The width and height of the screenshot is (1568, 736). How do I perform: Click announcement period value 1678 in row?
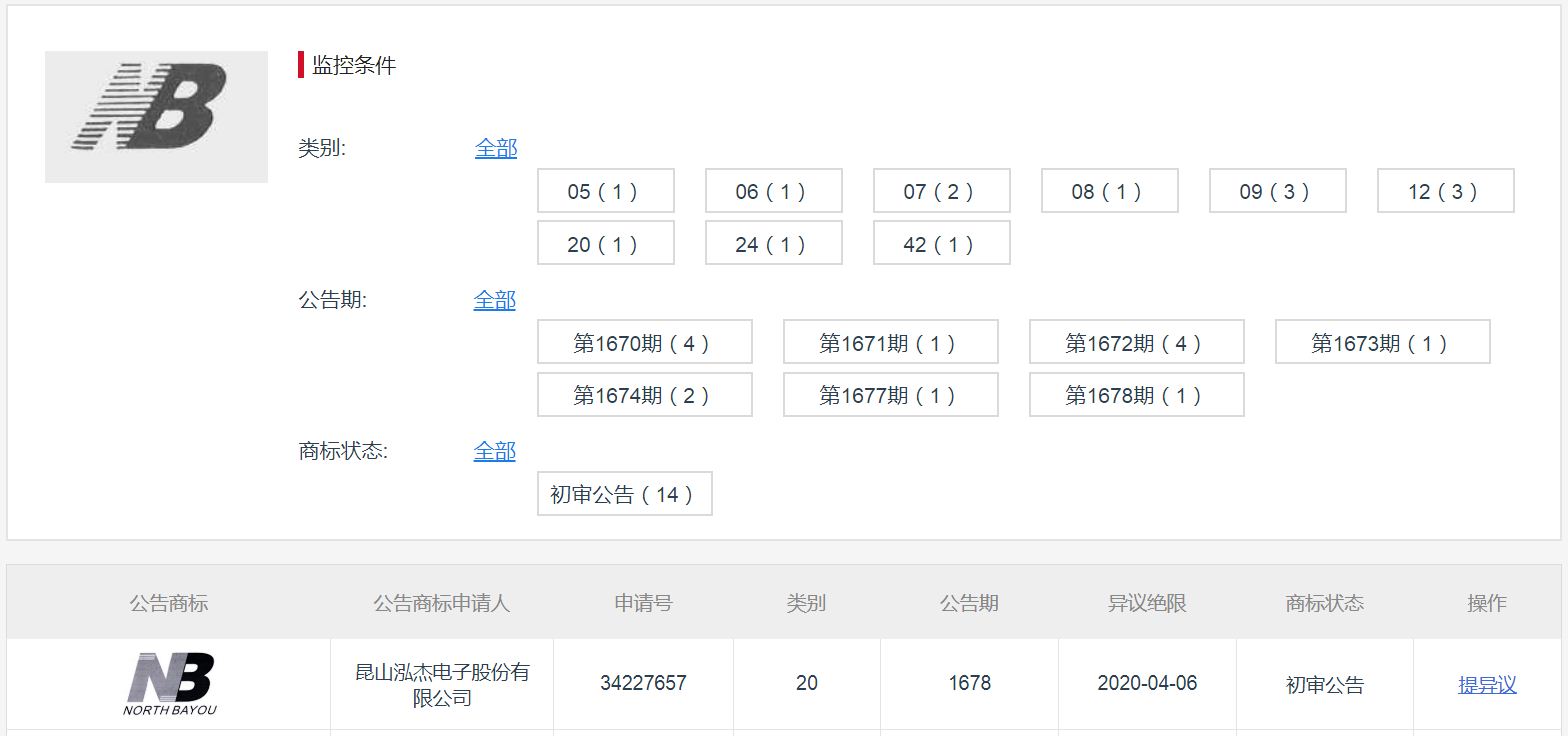[969, 683]
